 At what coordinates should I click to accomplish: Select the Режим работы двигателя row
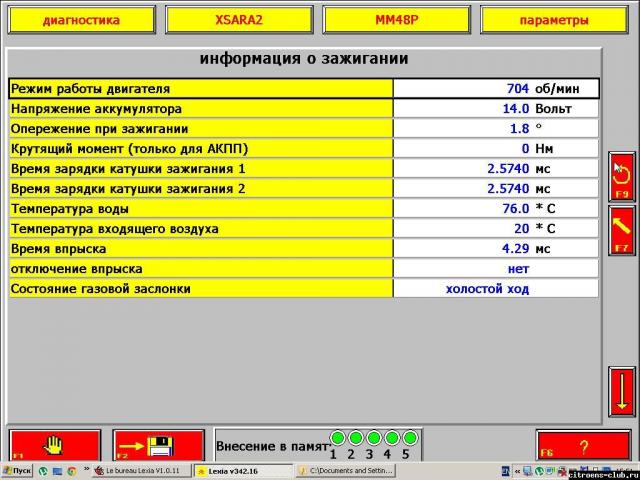pyautogui.click(x=304, y=89)
